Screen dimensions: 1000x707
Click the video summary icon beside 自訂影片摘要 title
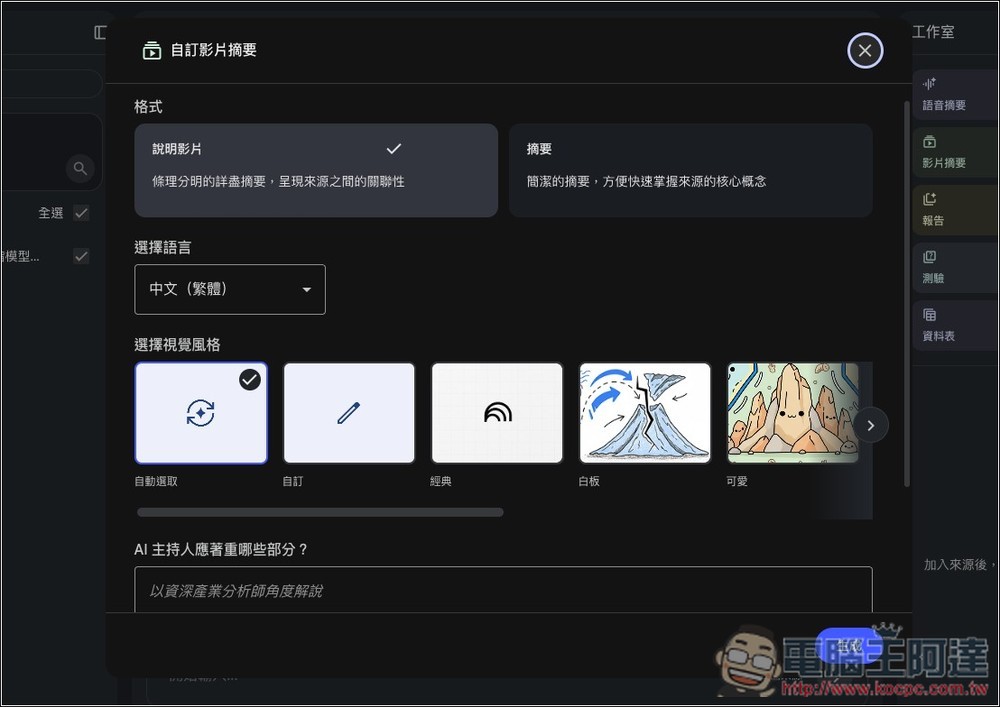tap(152, 50)
